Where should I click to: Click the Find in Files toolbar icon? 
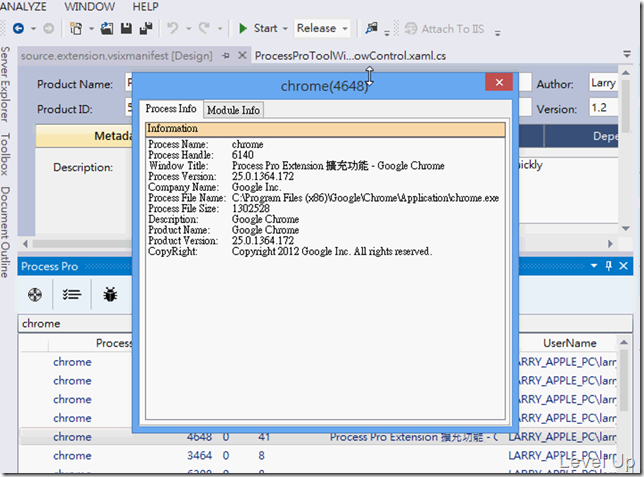[x=372, y=28]
